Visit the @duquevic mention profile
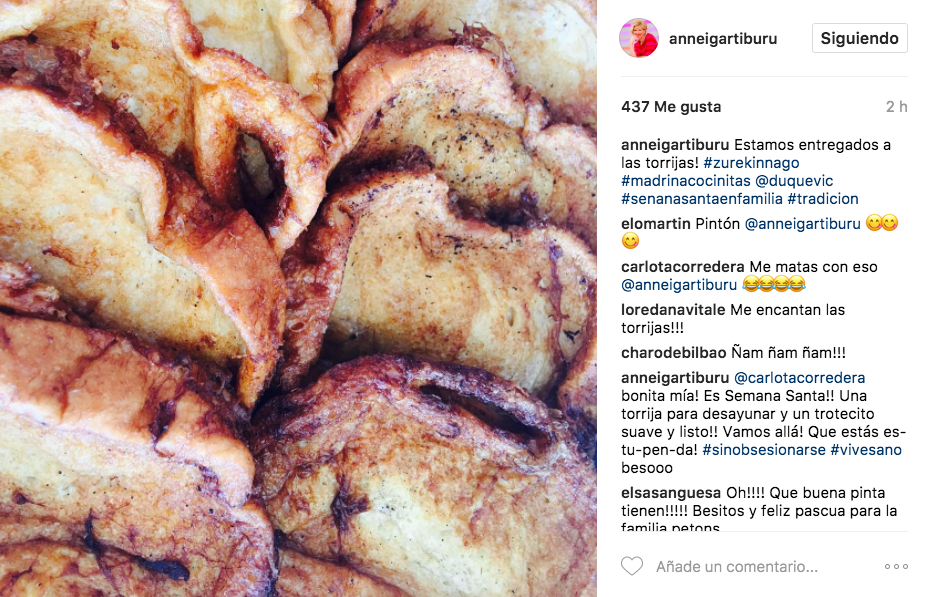This screenshot has width=931, height=597. click(794, 181)
